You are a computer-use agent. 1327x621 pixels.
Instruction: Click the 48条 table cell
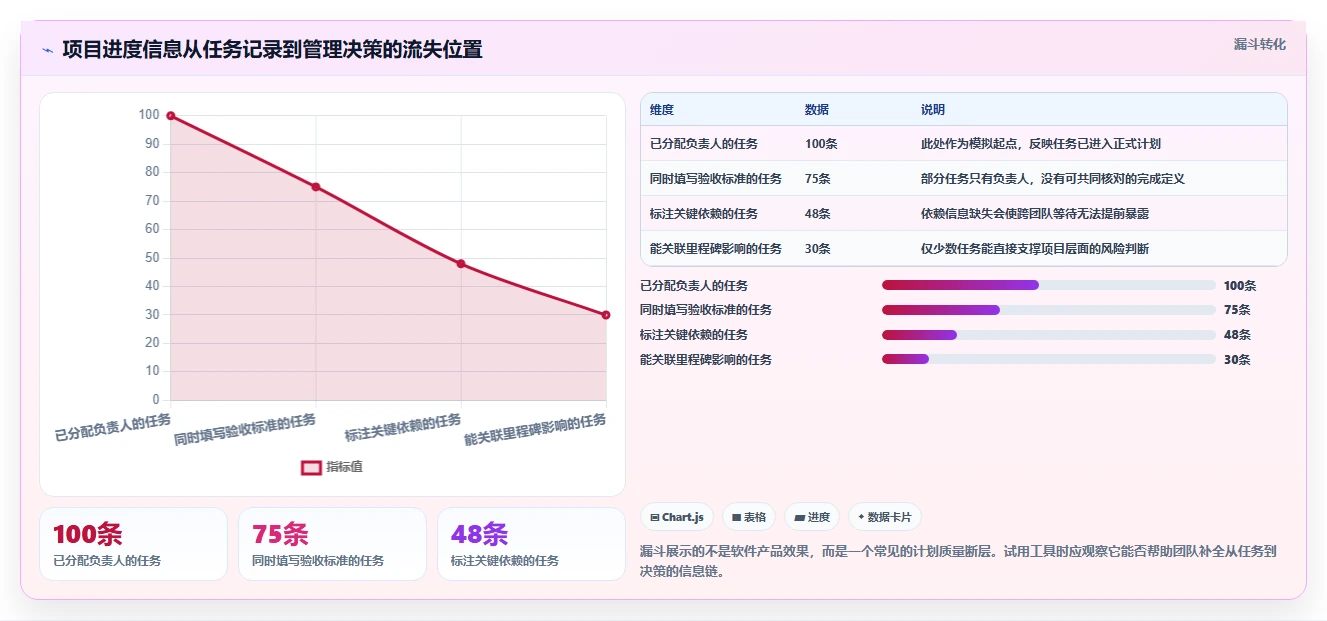tap(818, 214)
